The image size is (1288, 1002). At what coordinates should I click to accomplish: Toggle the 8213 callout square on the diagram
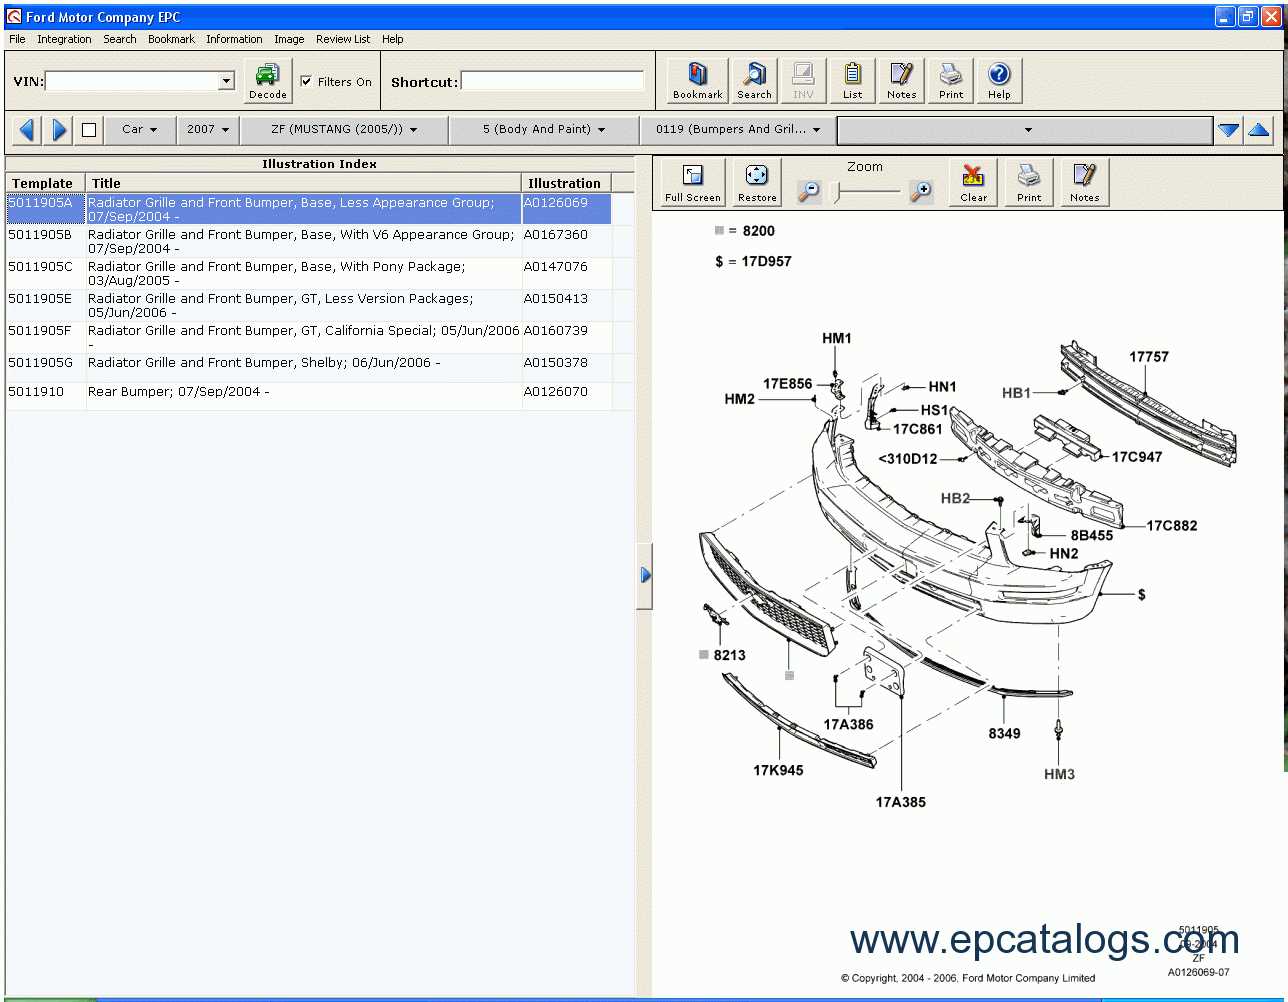(x=704, y=655)
